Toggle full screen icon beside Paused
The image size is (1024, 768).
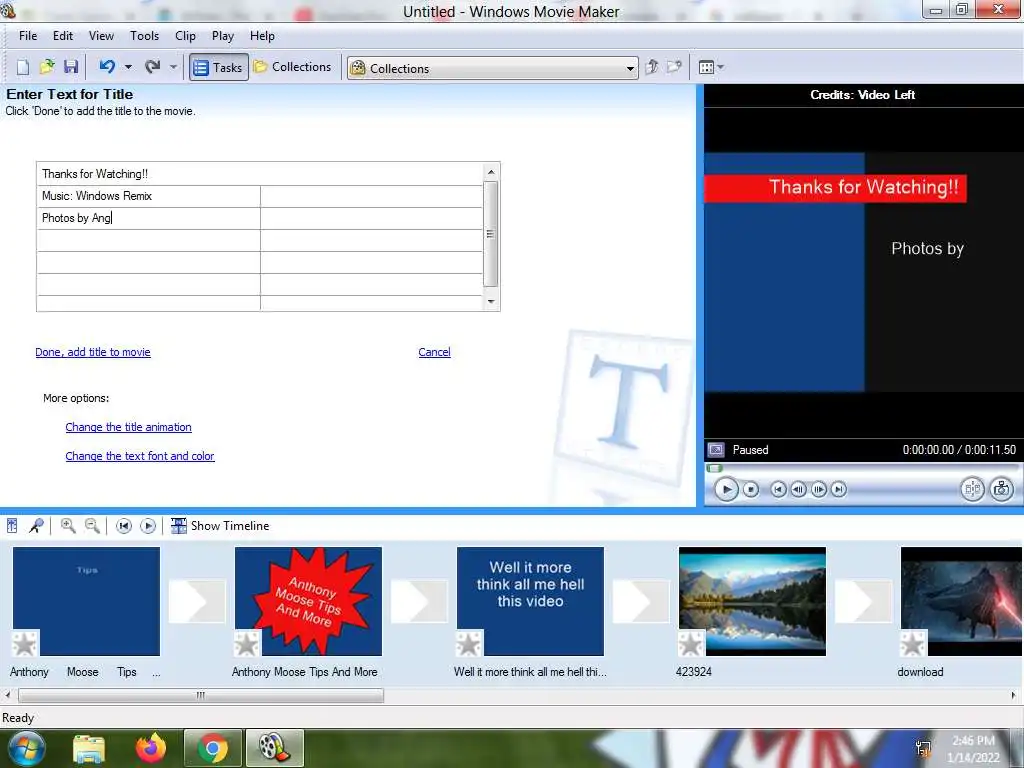click(716, 450)
